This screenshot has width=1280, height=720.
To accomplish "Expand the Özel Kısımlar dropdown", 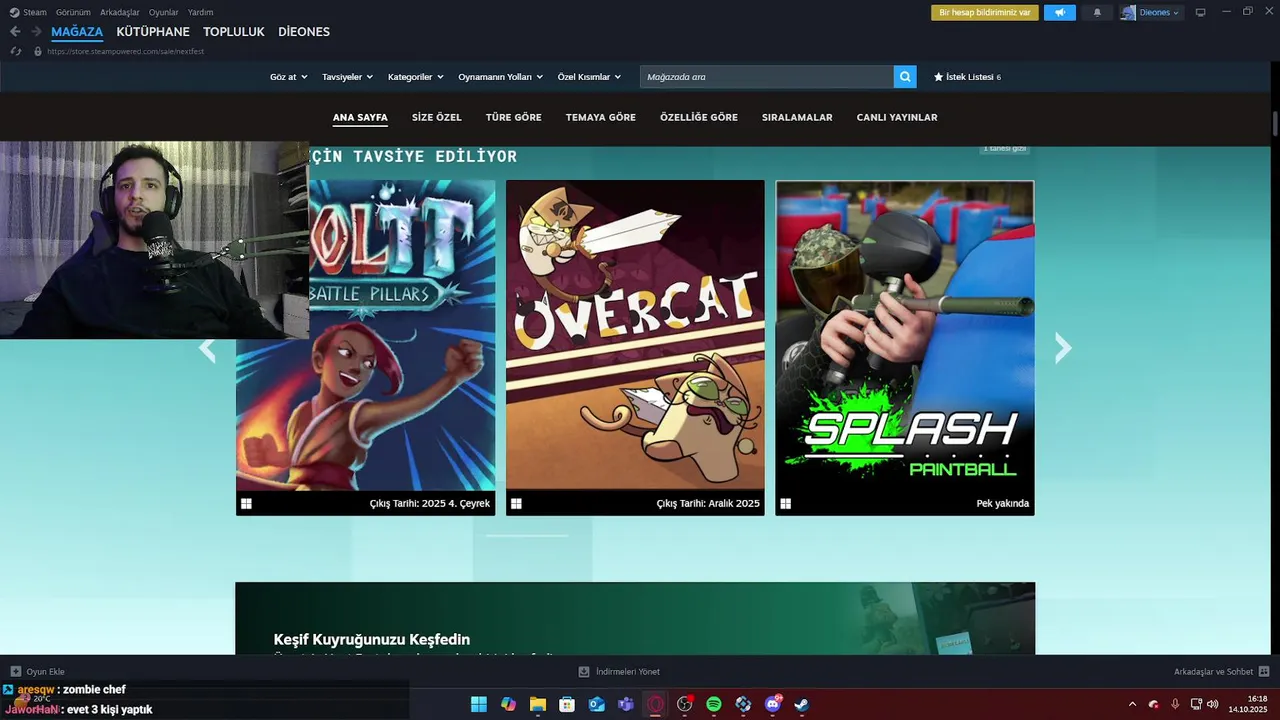I will tap(589, 77).
